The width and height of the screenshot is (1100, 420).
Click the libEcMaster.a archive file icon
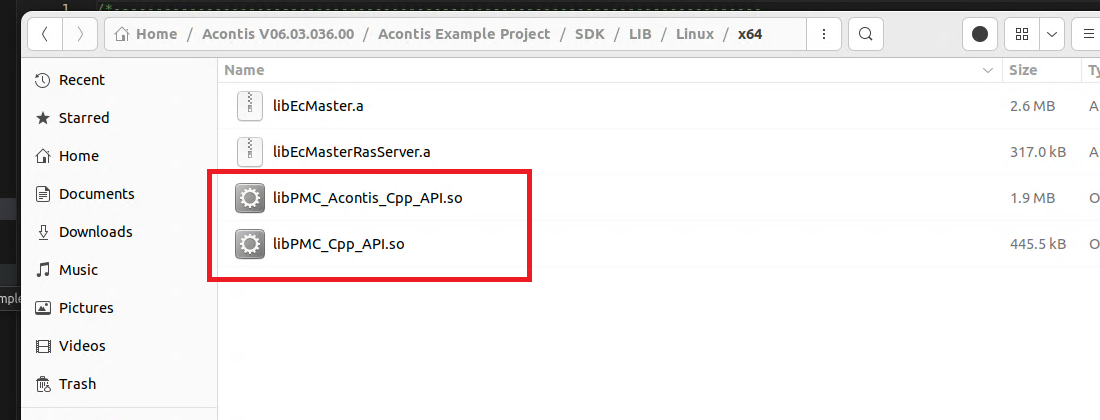tap(249, 106)
